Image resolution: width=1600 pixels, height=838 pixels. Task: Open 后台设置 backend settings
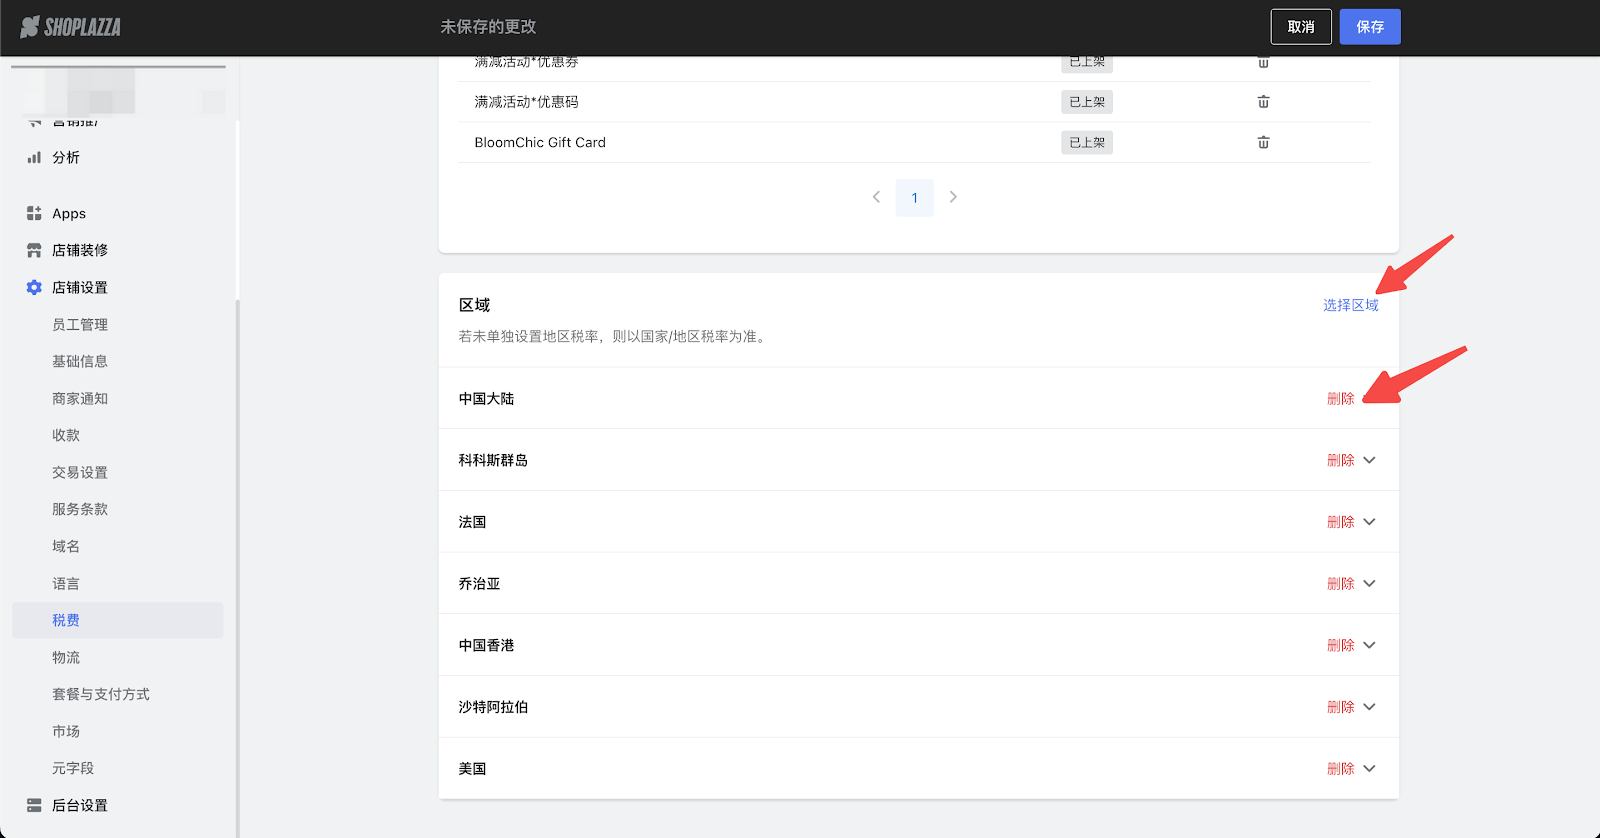tap(80, 806)
